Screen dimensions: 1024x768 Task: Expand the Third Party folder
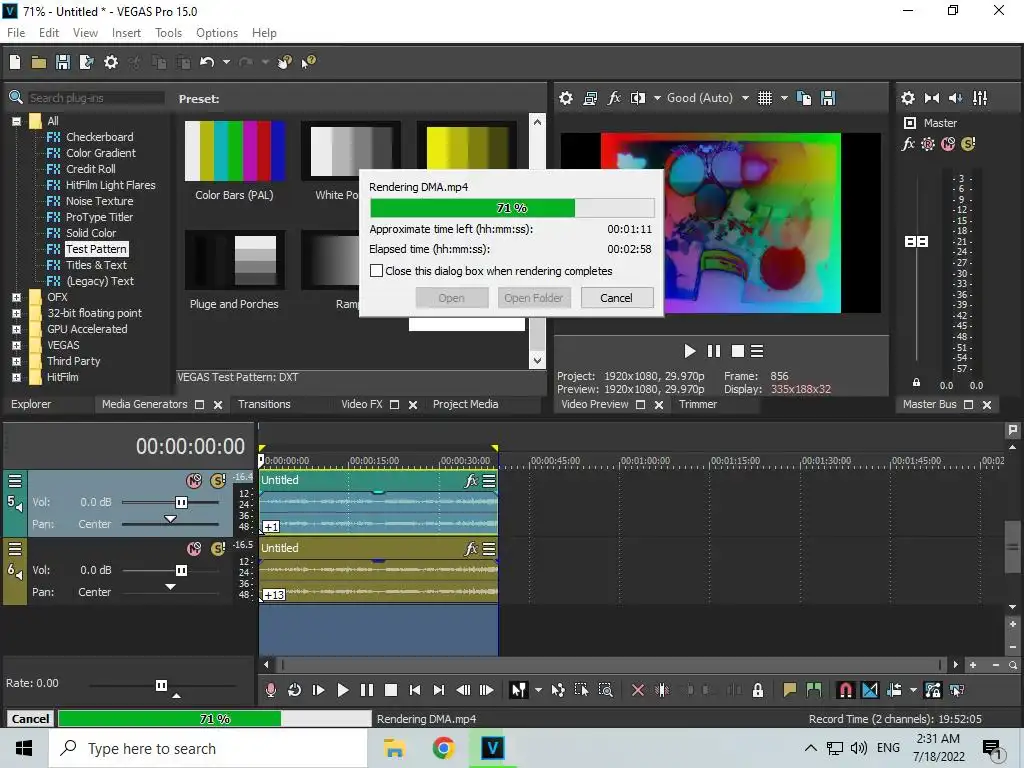pyautogui.click(x=16, y=361)
